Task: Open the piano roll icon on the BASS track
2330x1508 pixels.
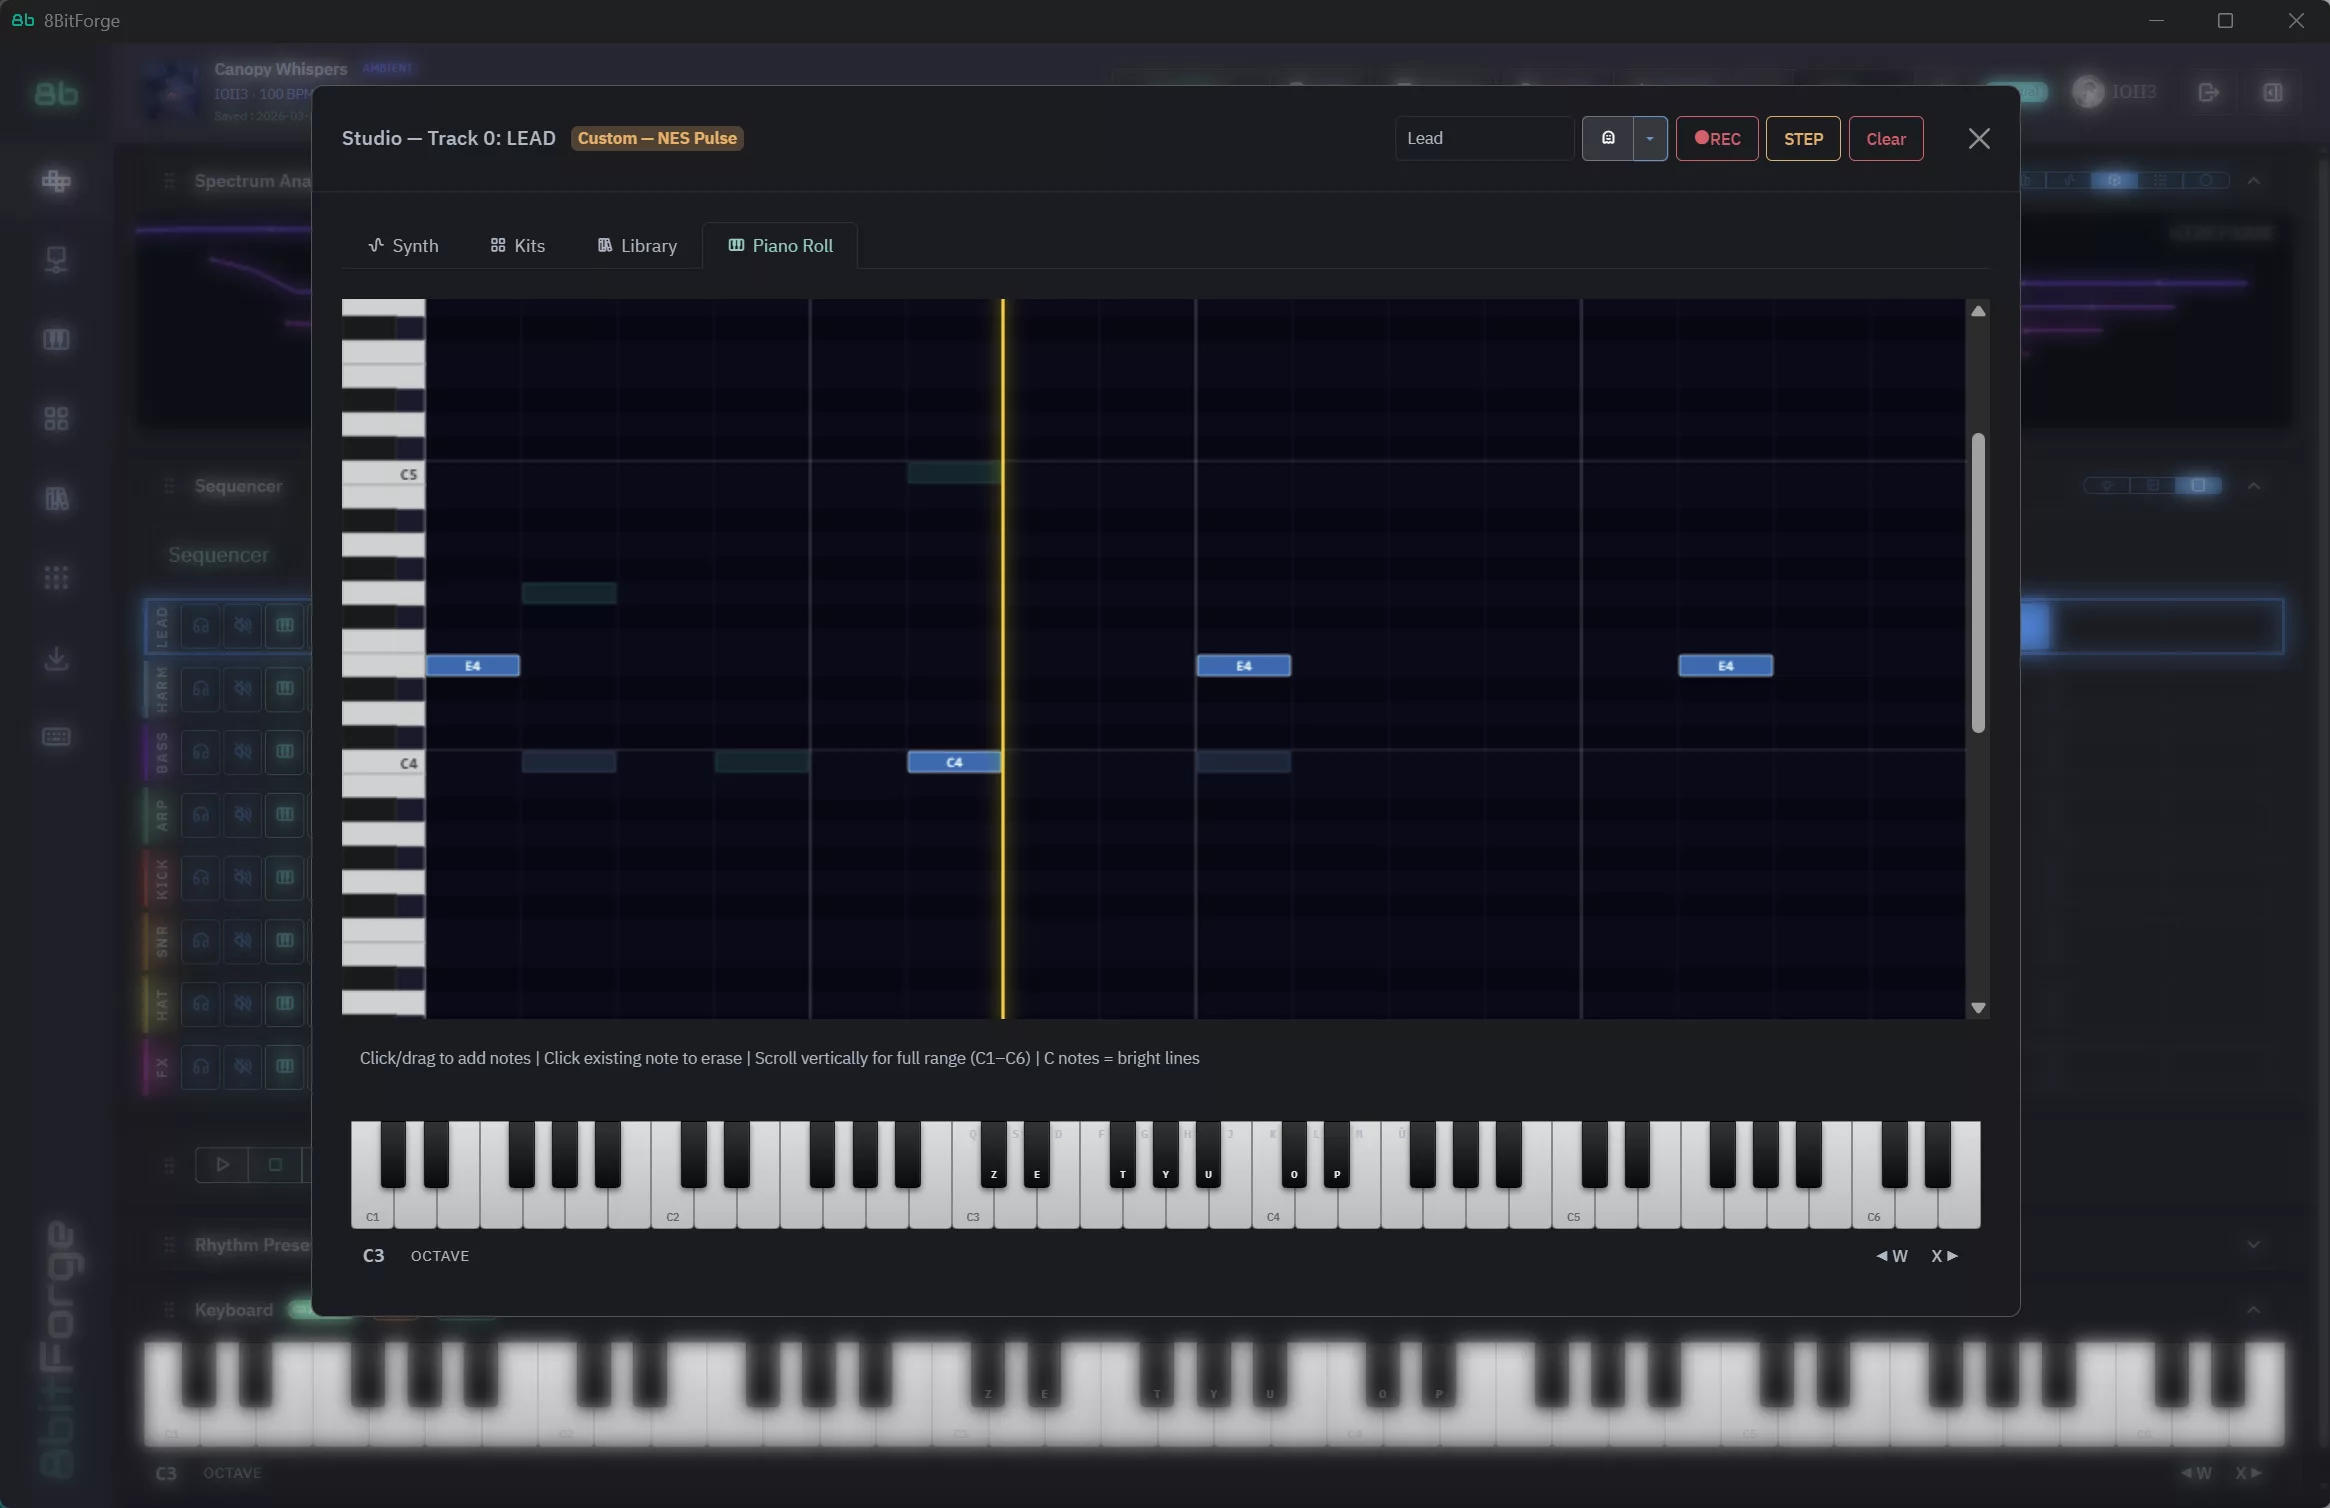Action: click(x=284, y=752)
